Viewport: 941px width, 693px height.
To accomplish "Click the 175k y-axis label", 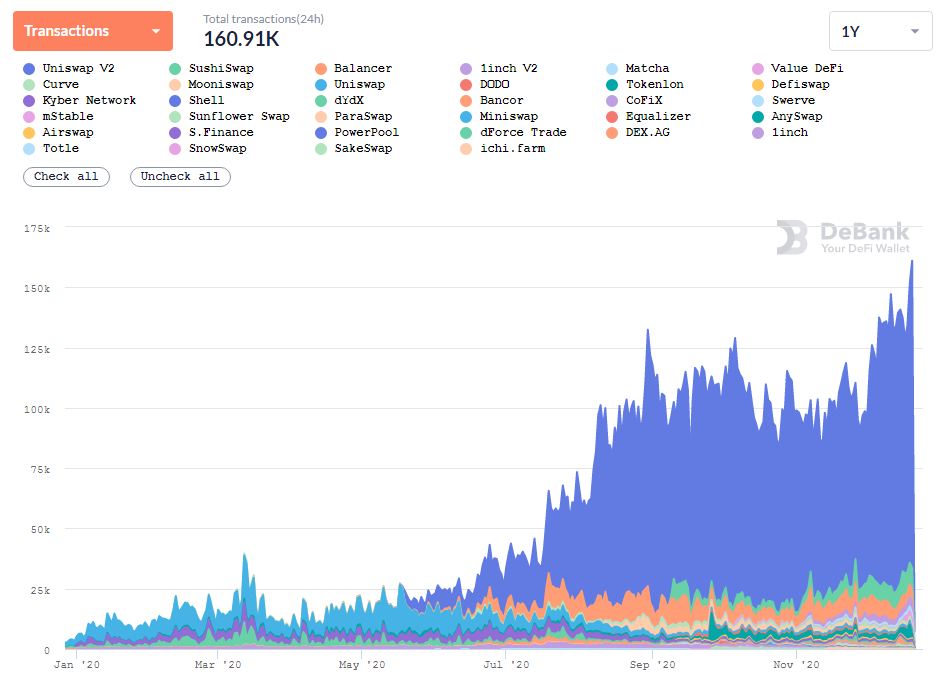I will [37, 229].
